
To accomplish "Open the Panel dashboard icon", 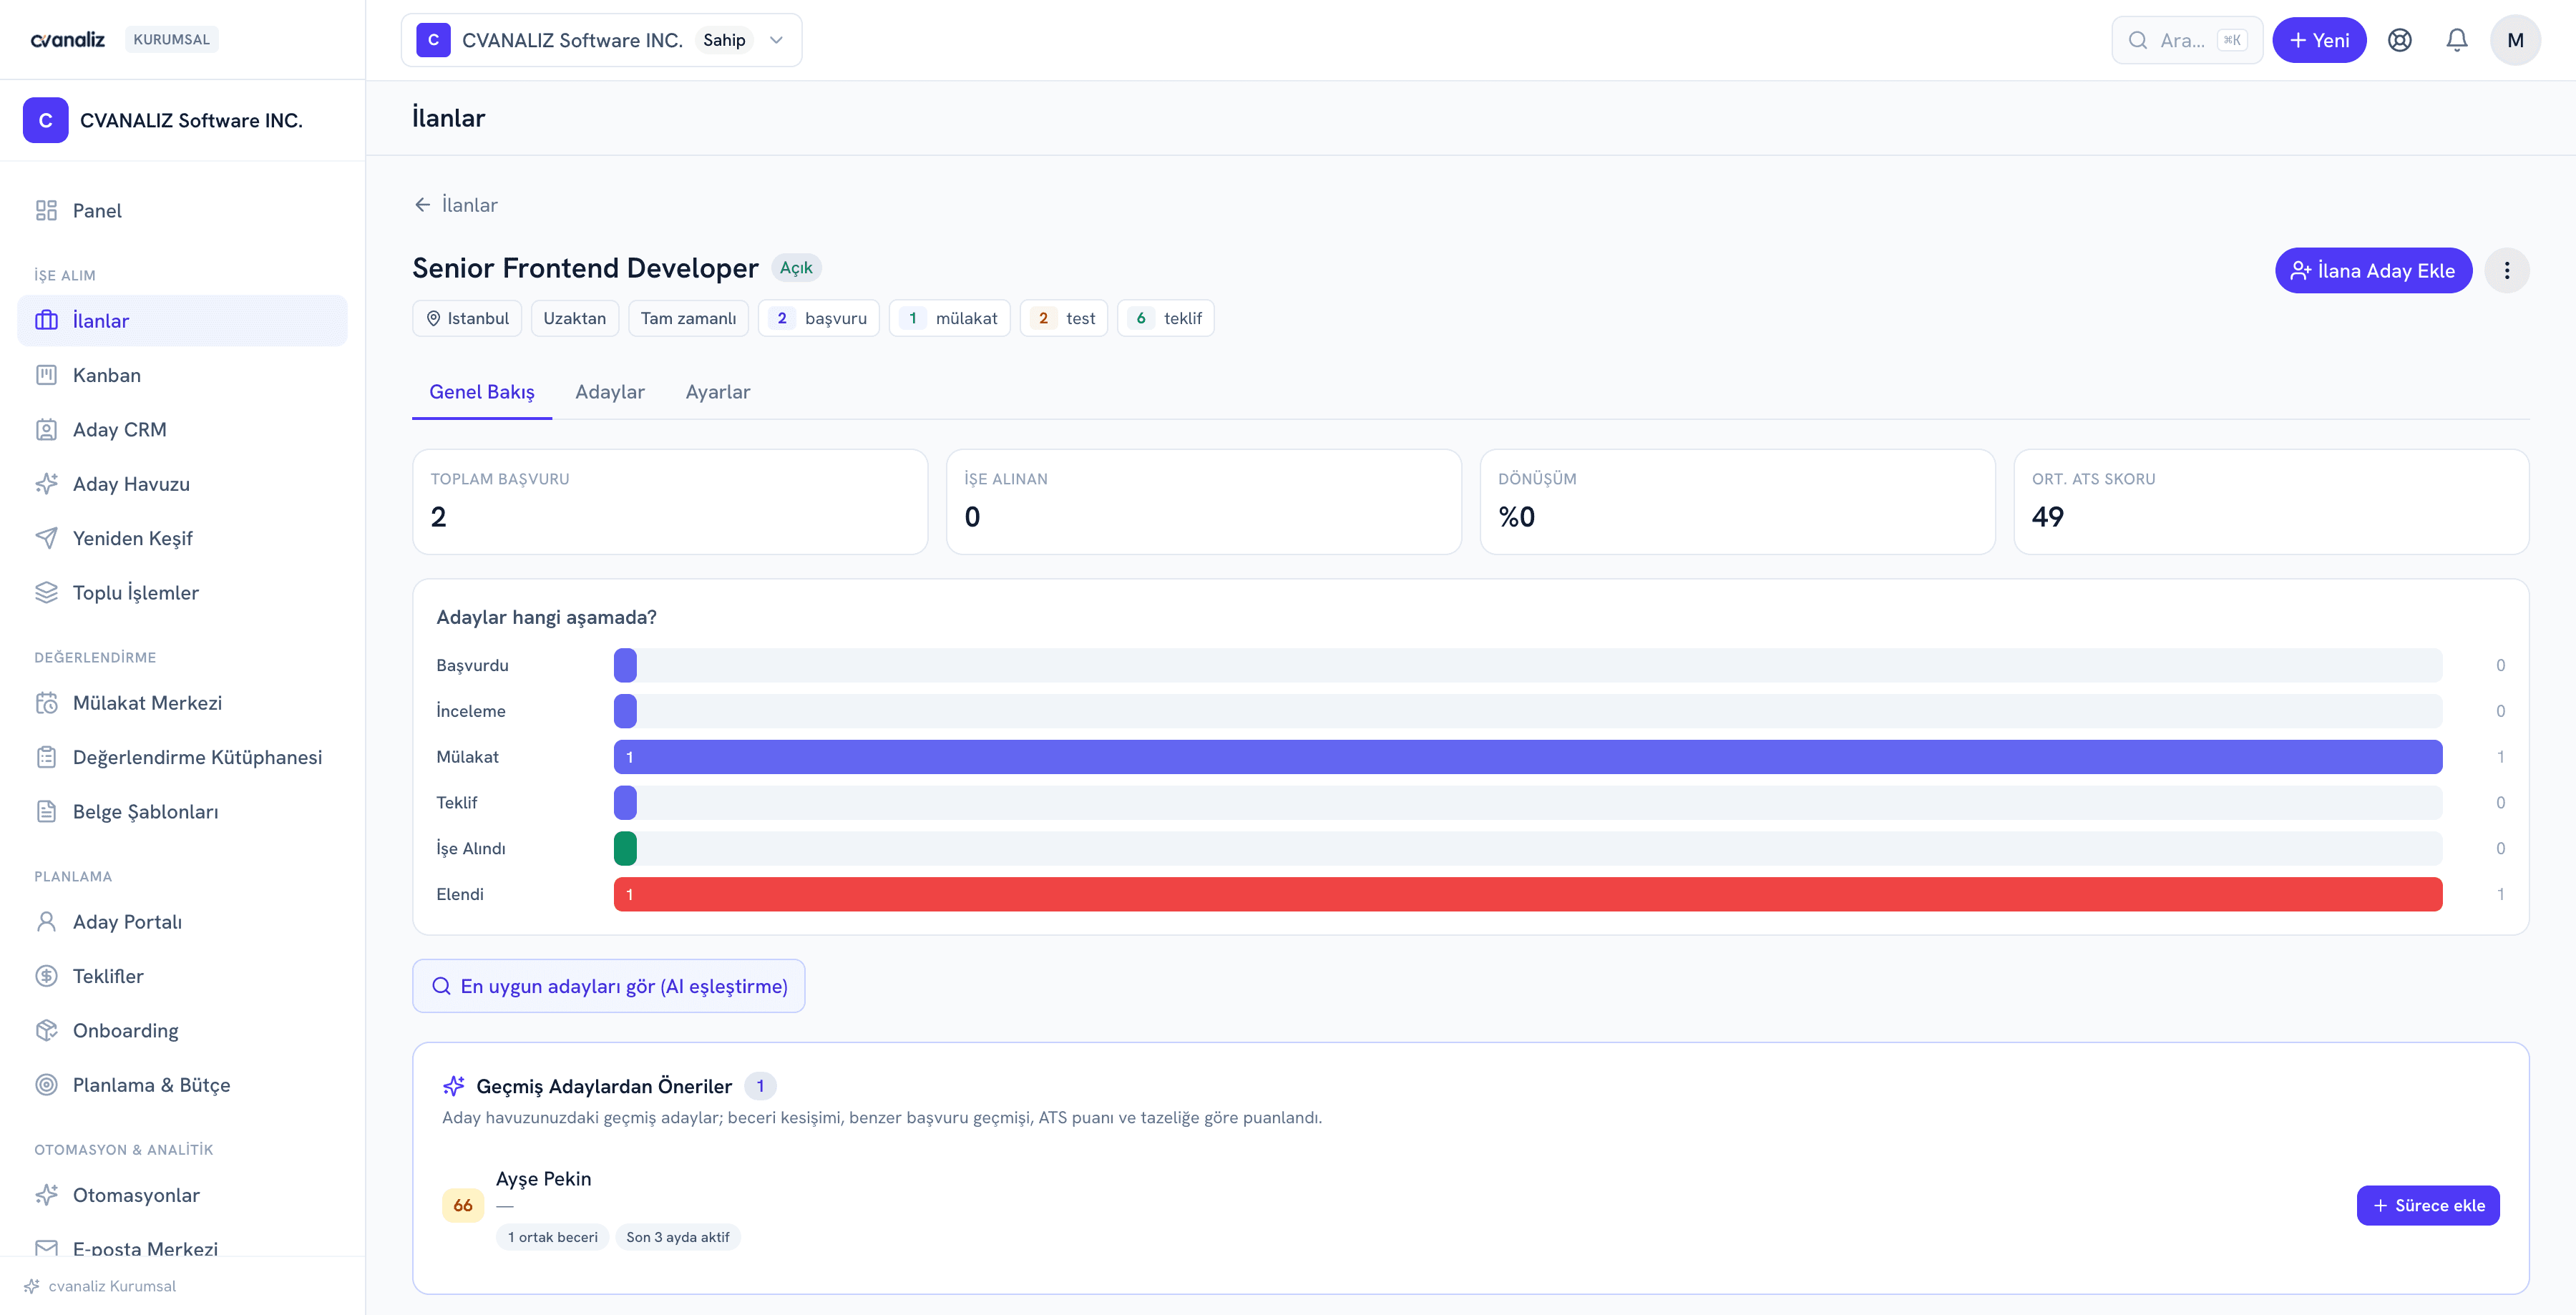I will (x=46, y=210).
